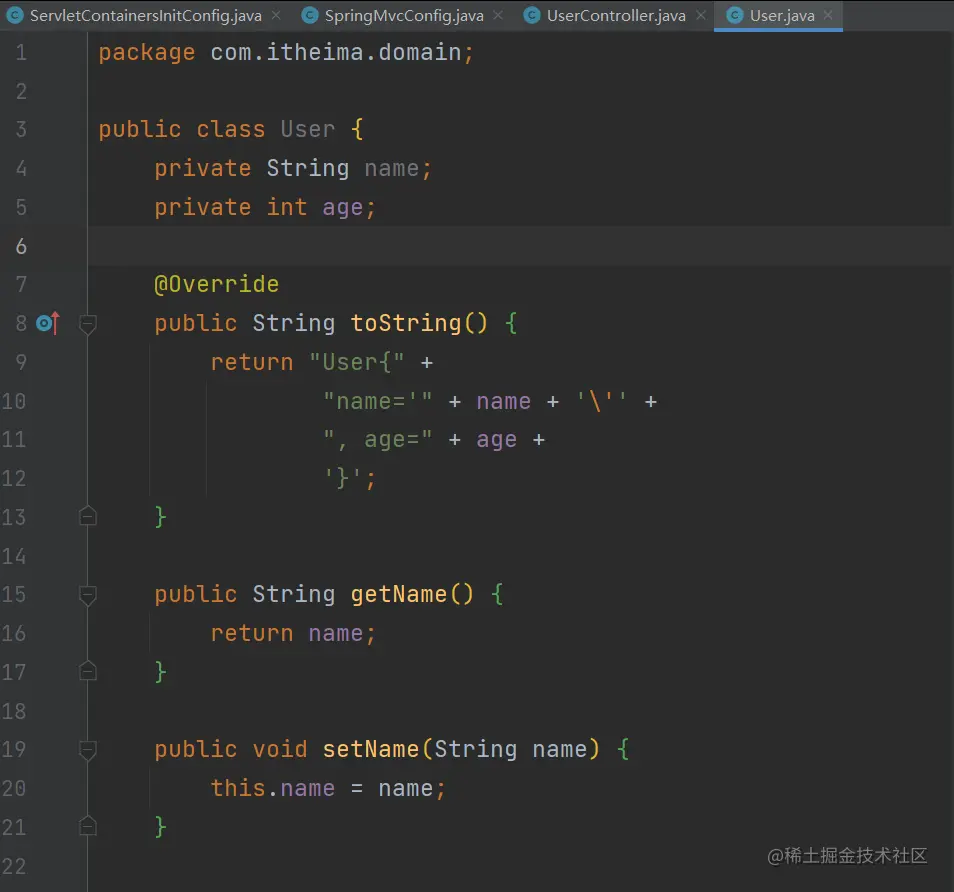The height and width of the screenshot is (892, 954).
Task: Close the UserController.java tab
Action: click(x=701, y=15)
